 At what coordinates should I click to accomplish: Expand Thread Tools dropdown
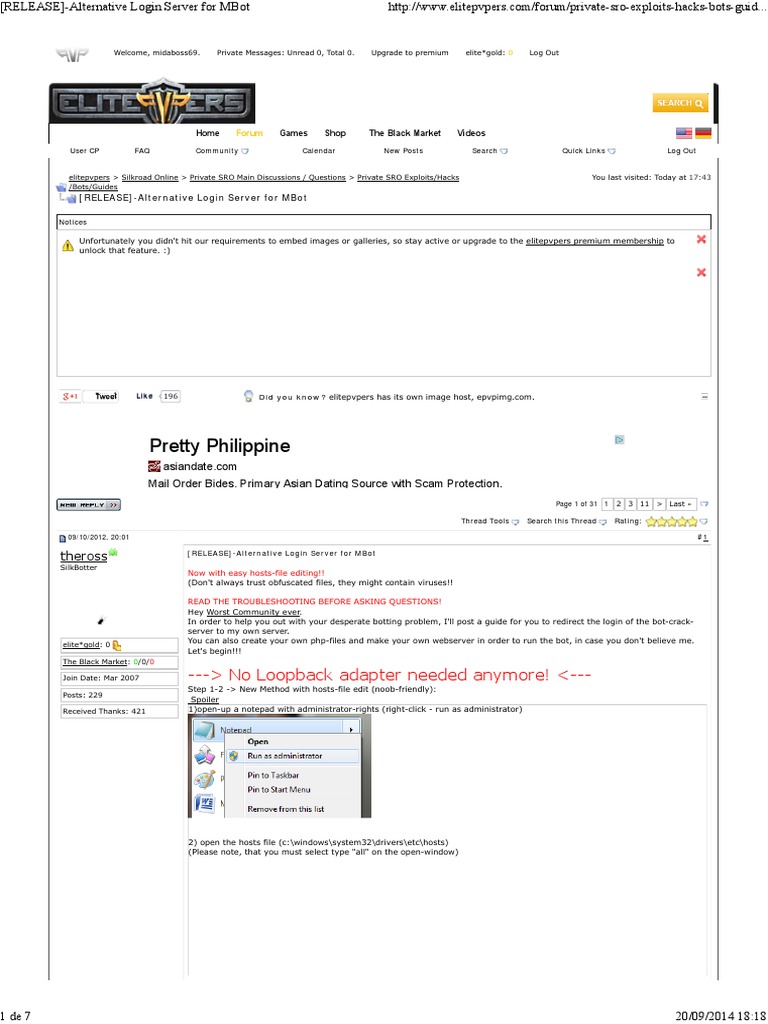point(490,521)
